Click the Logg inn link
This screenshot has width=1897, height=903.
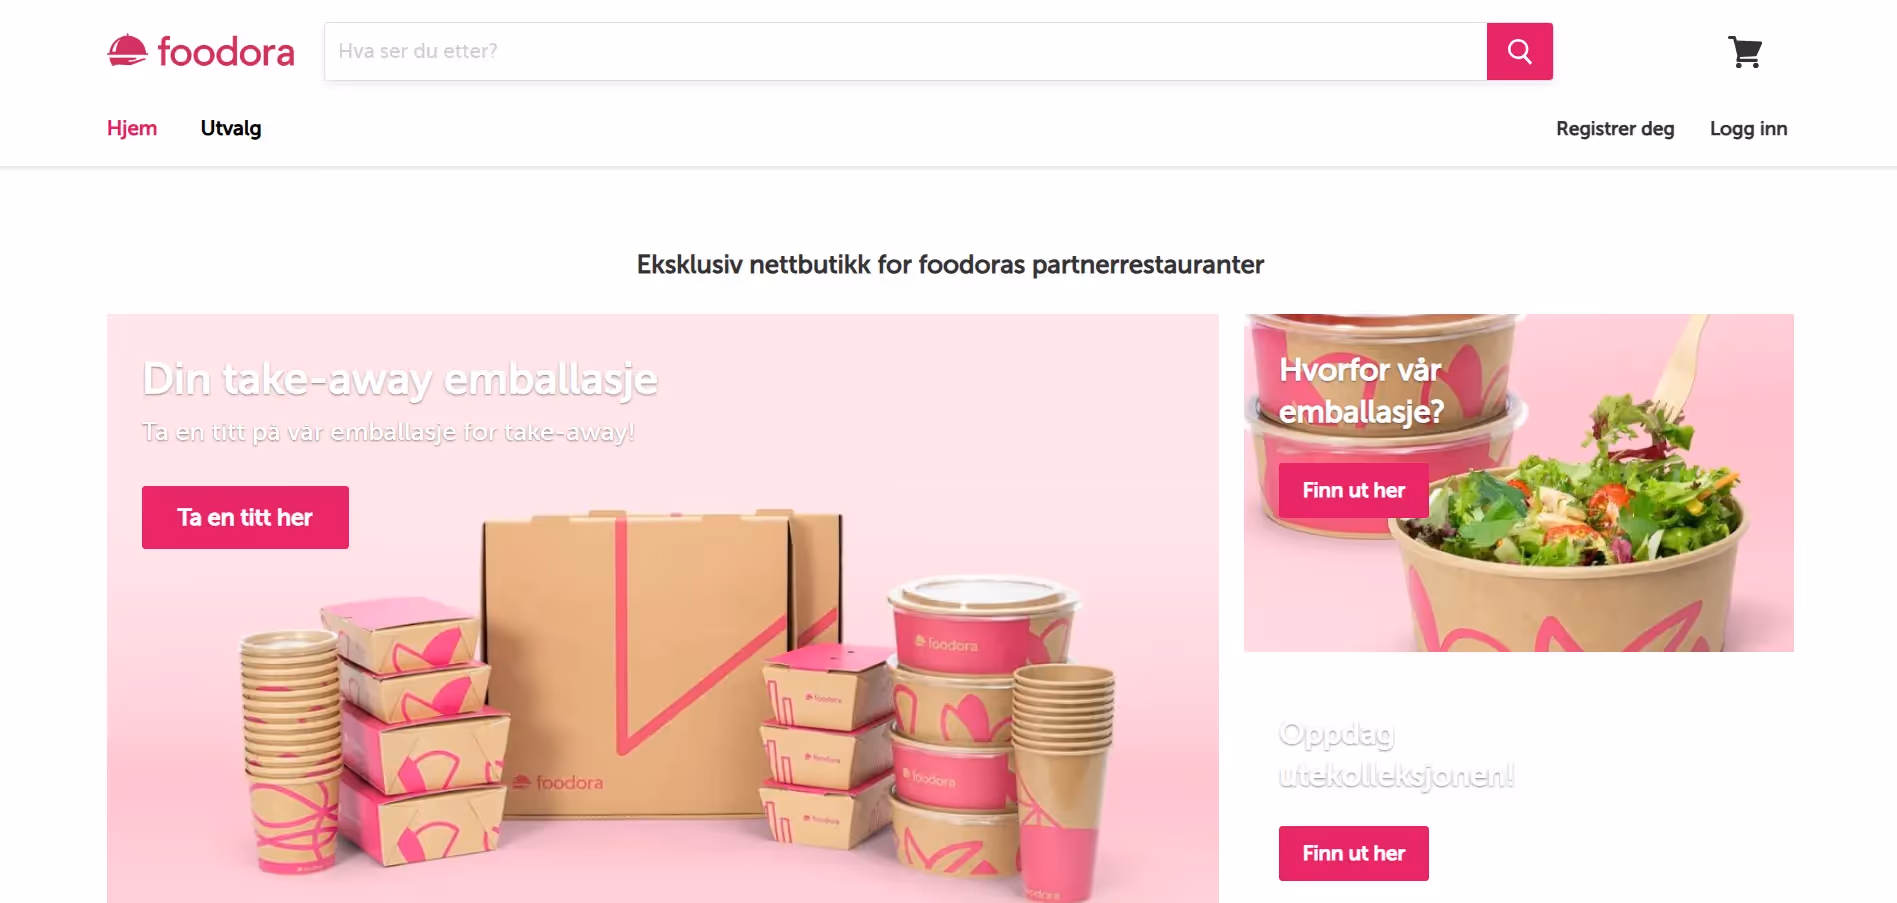[x=1748, y=128]
